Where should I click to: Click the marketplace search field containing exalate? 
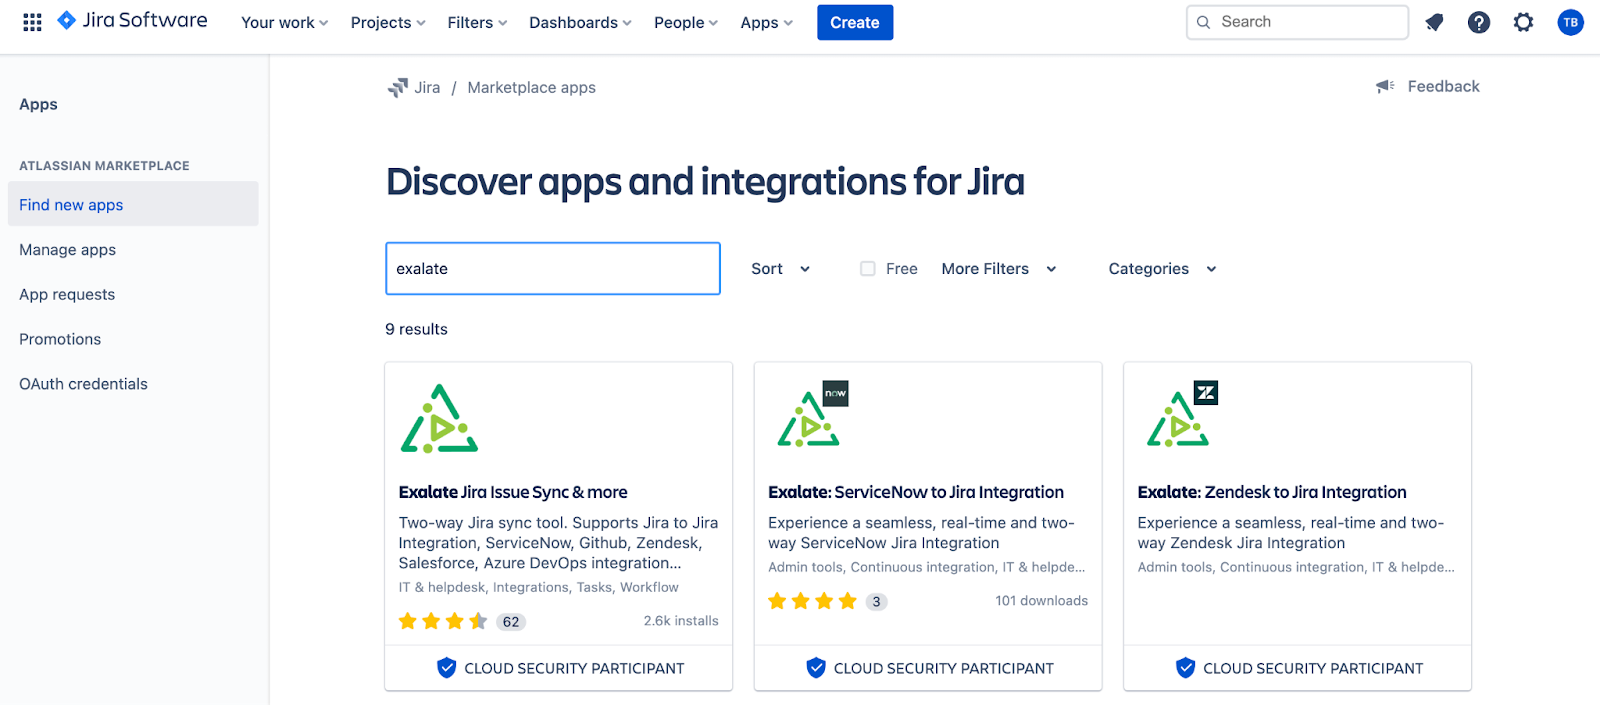click(552, 269)
